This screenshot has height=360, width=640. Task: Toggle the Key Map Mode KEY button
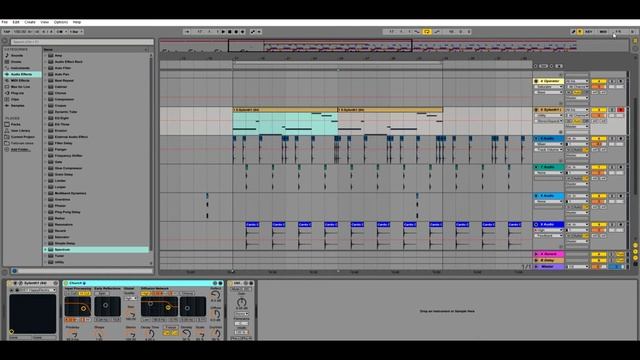pyautogui.click(x=589, y=32)
